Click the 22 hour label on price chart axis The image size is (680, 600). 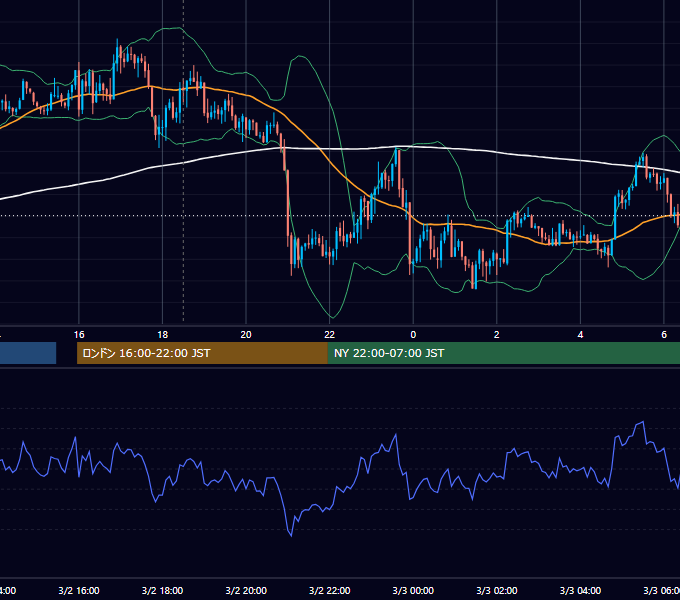tap(330, 335)
